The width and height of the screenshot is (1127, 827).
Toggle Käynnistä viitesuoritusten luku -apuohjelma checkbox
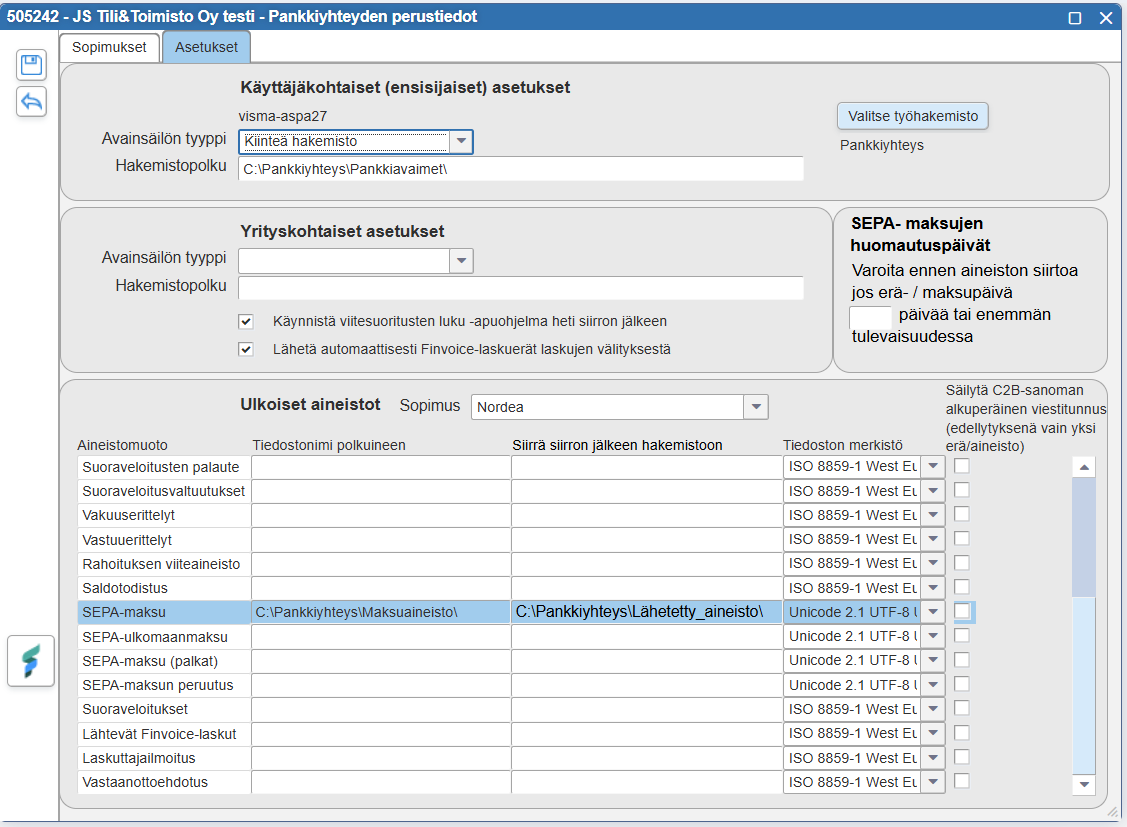coord(246,321)
